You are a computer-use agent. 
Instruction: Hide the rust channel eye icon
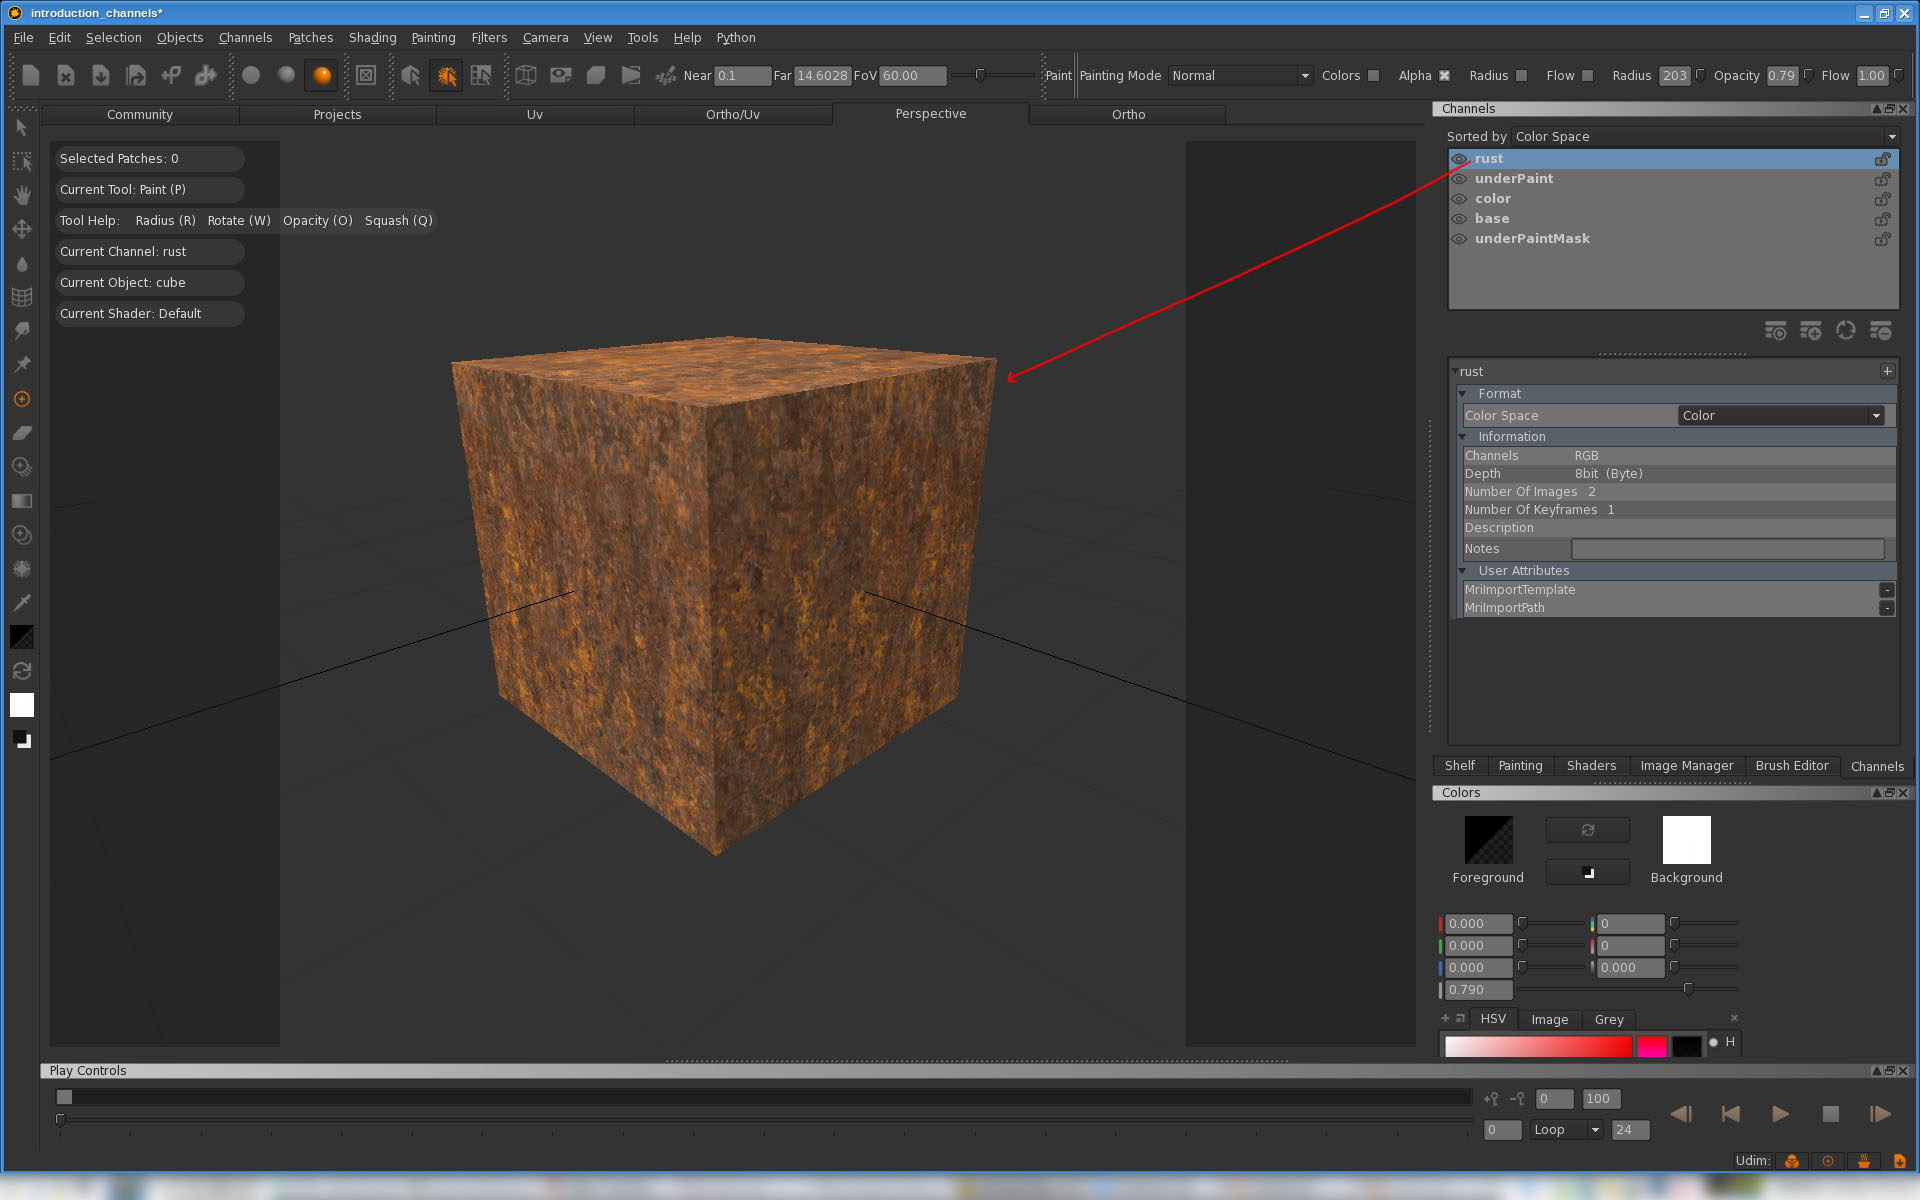tap(1459, 159)
